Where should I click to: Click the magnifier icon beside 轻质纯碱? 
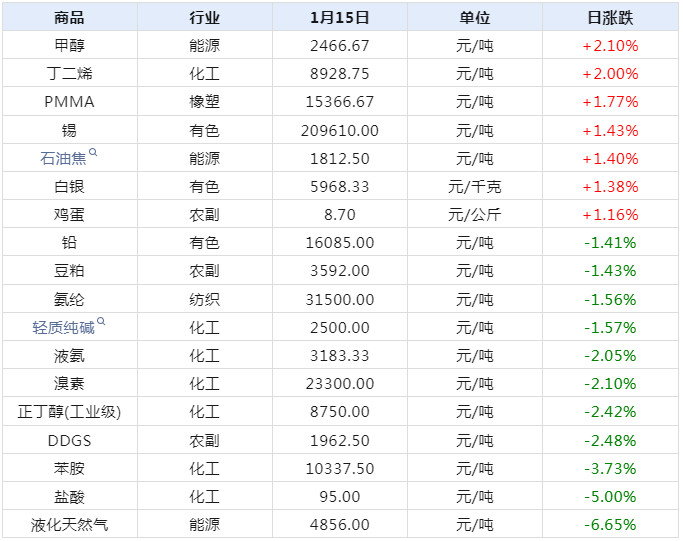101,323
